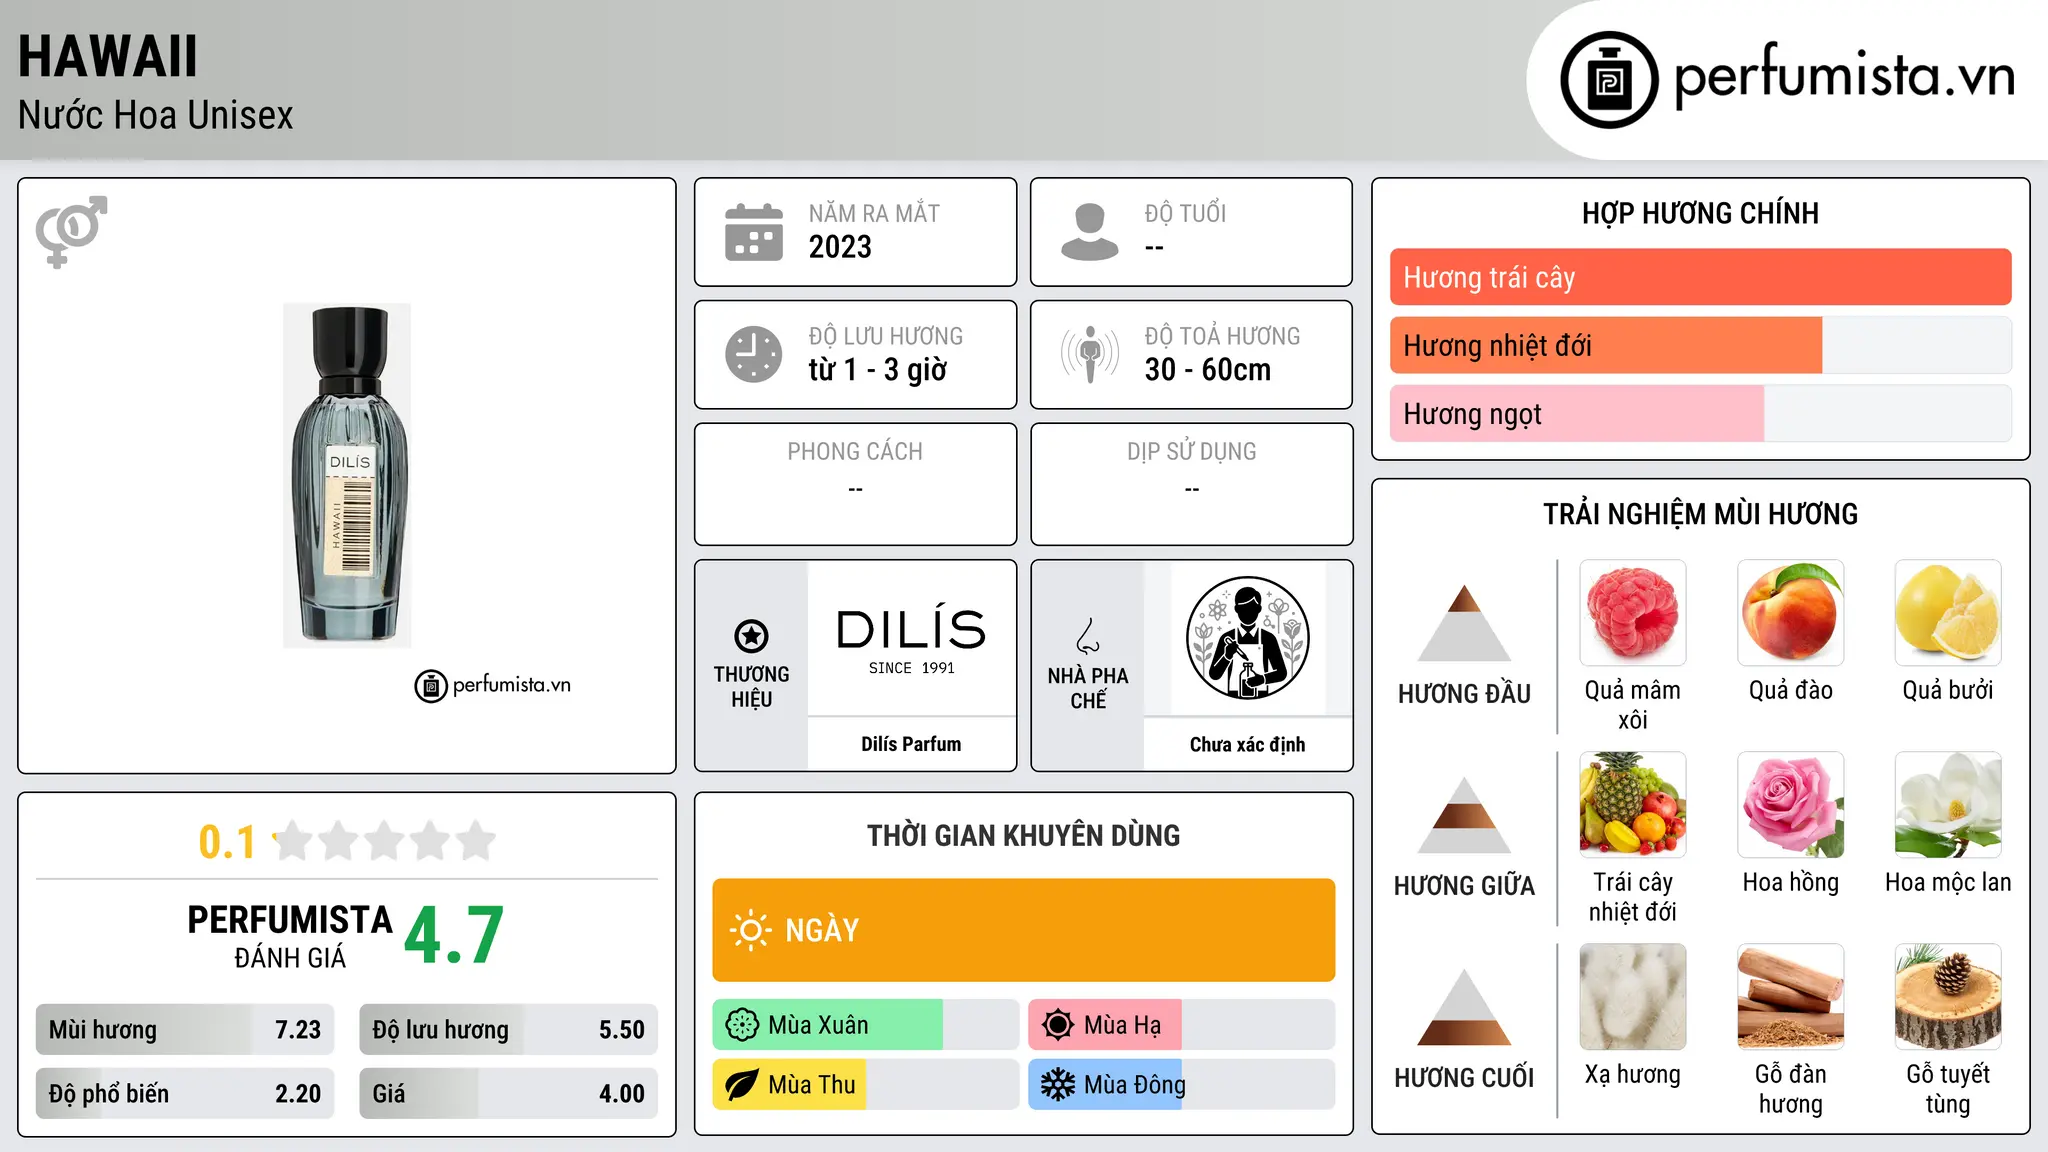Image resolution: width=2048 pixels, height=1152 pixels.
Task: Click the unisex gender symbol icon
Action: 71,232
